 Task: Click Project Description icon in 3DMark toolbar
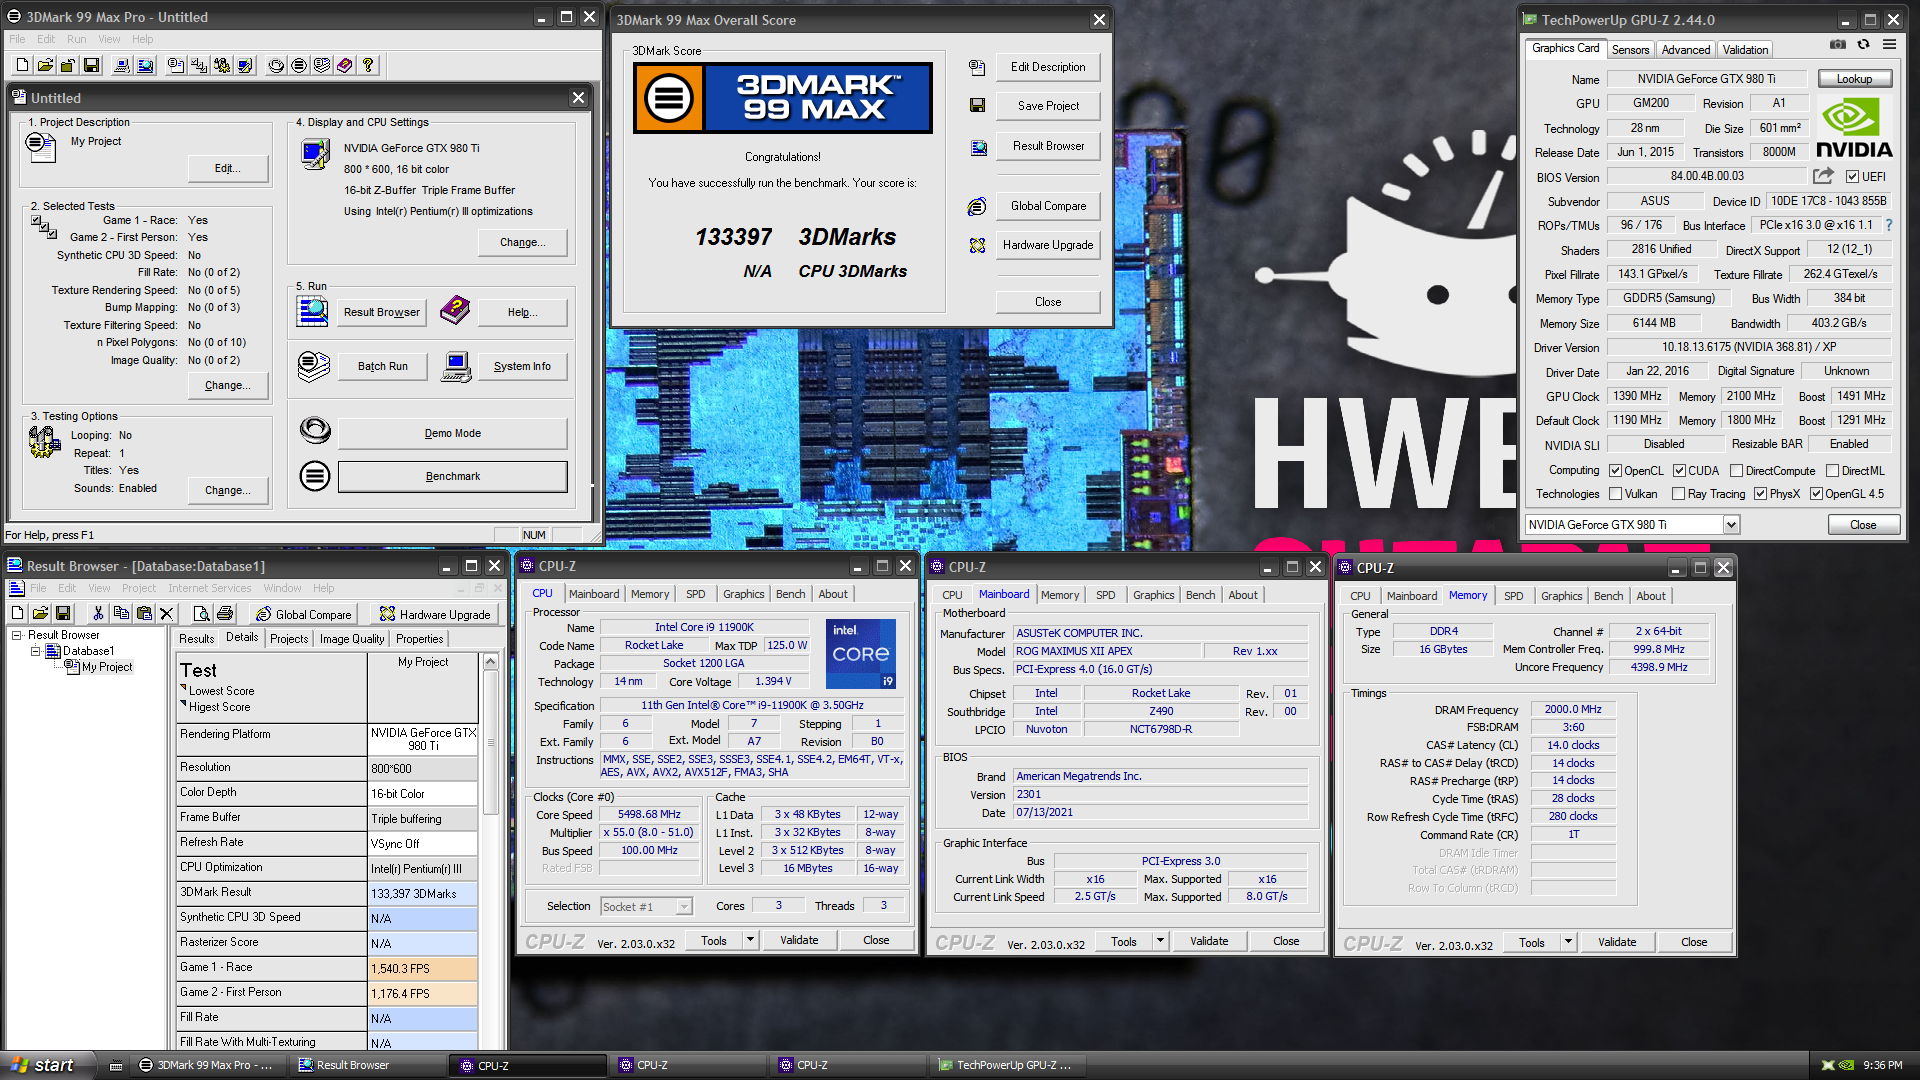click(176, 65)
